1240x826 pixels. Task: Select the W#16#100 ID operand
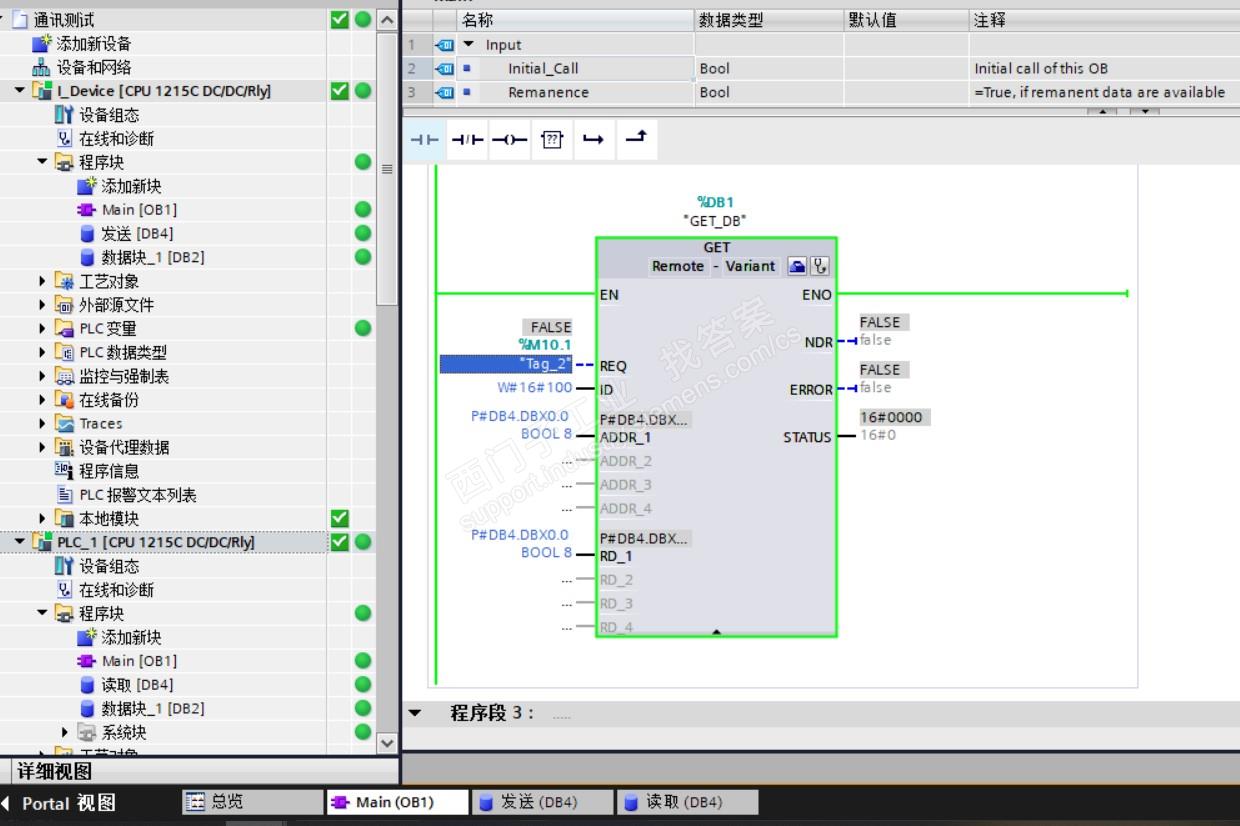click(x=535, y=387)
